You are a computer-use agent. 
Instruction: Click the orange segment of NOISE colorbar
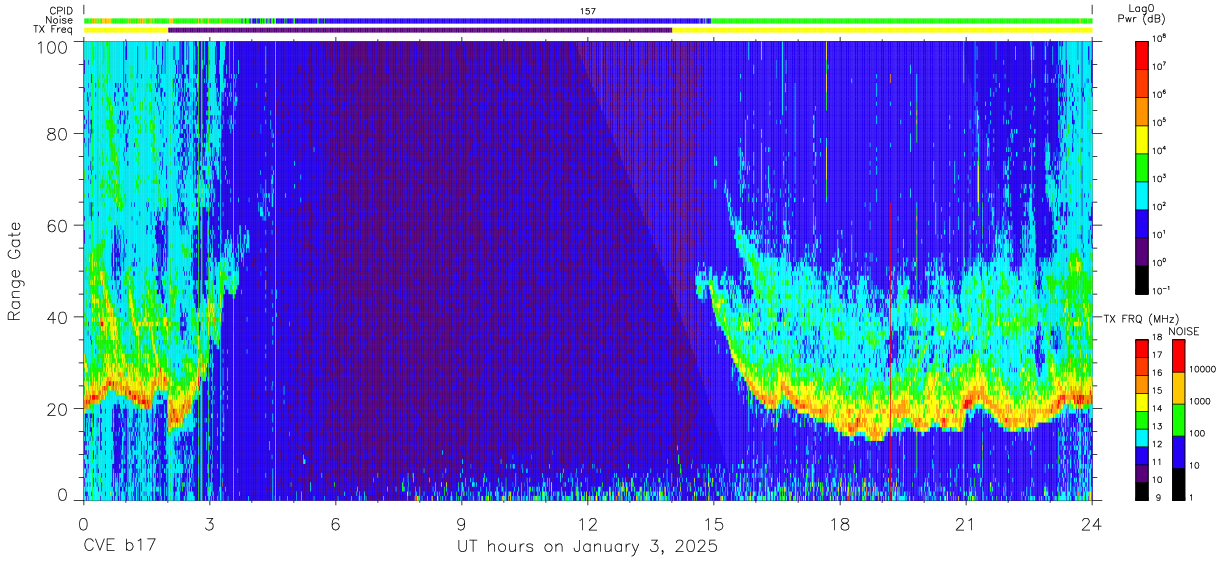click(1178, 388)
